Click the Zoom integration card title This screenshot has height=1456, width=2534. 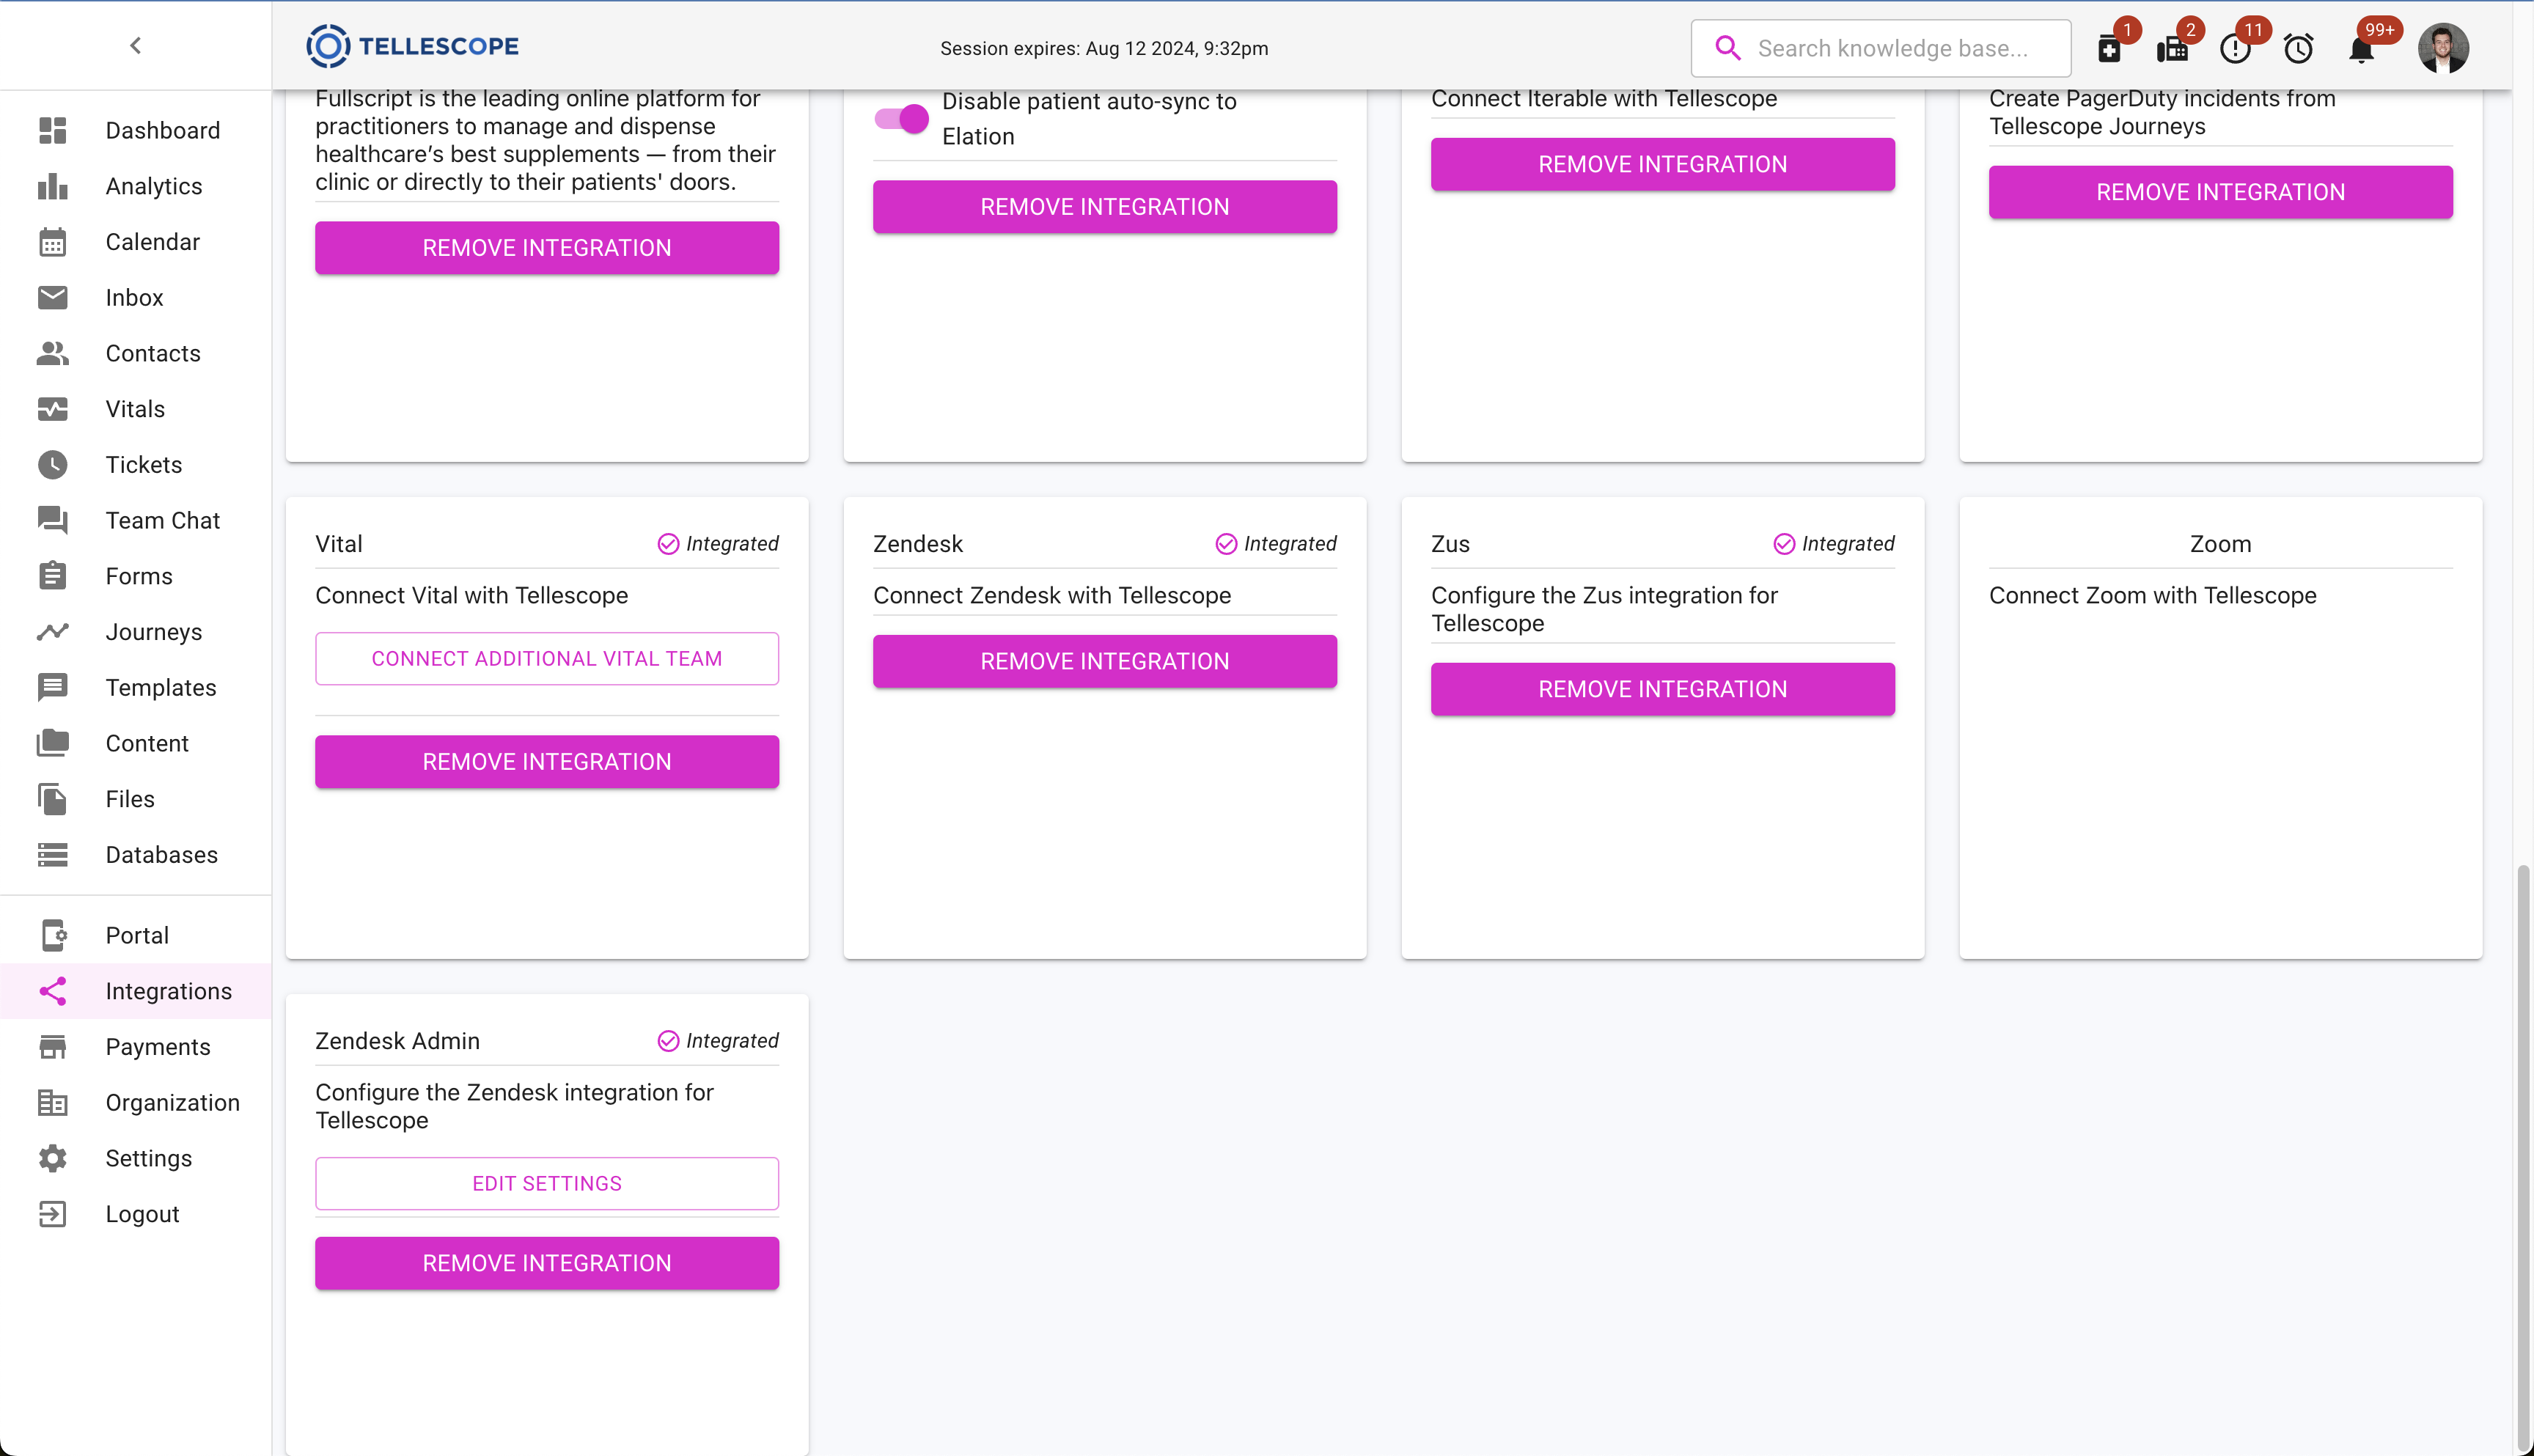pyautogui.click(x=2221, y=544)
